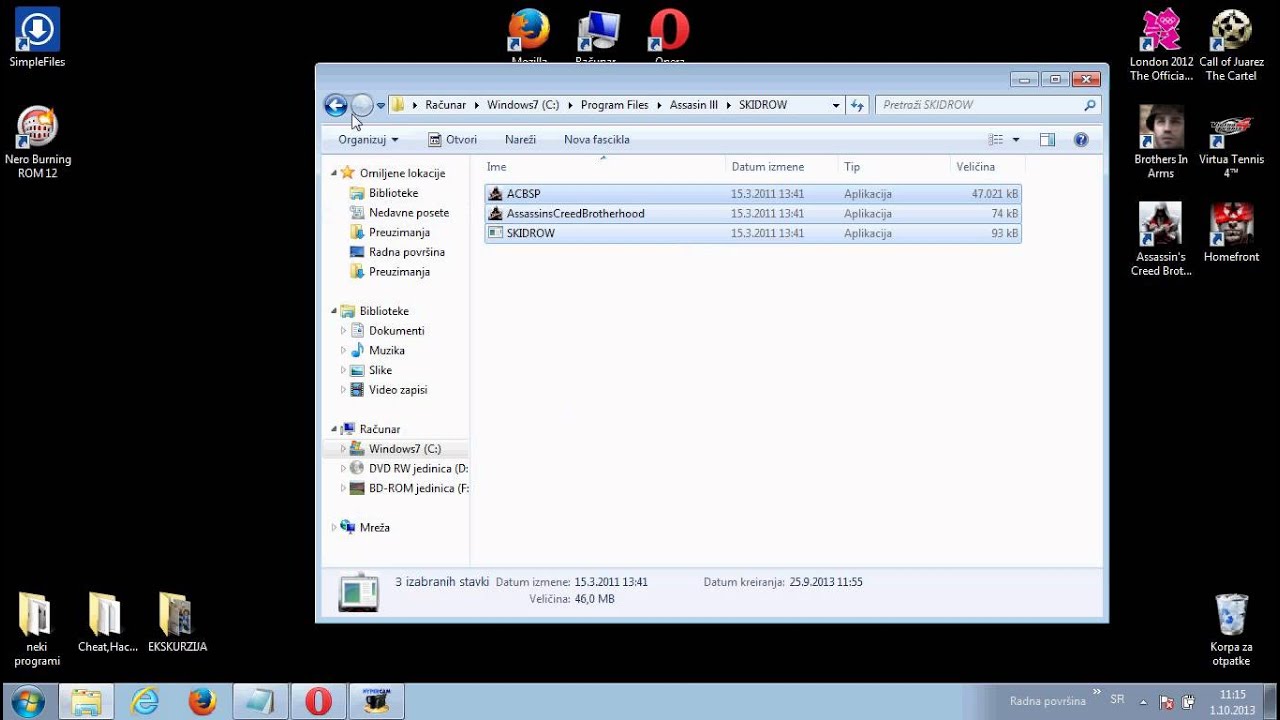Viewport: 1280px width, 720px height.
Task: Sort by Datum izmene column header
Action: pos(781,167)
